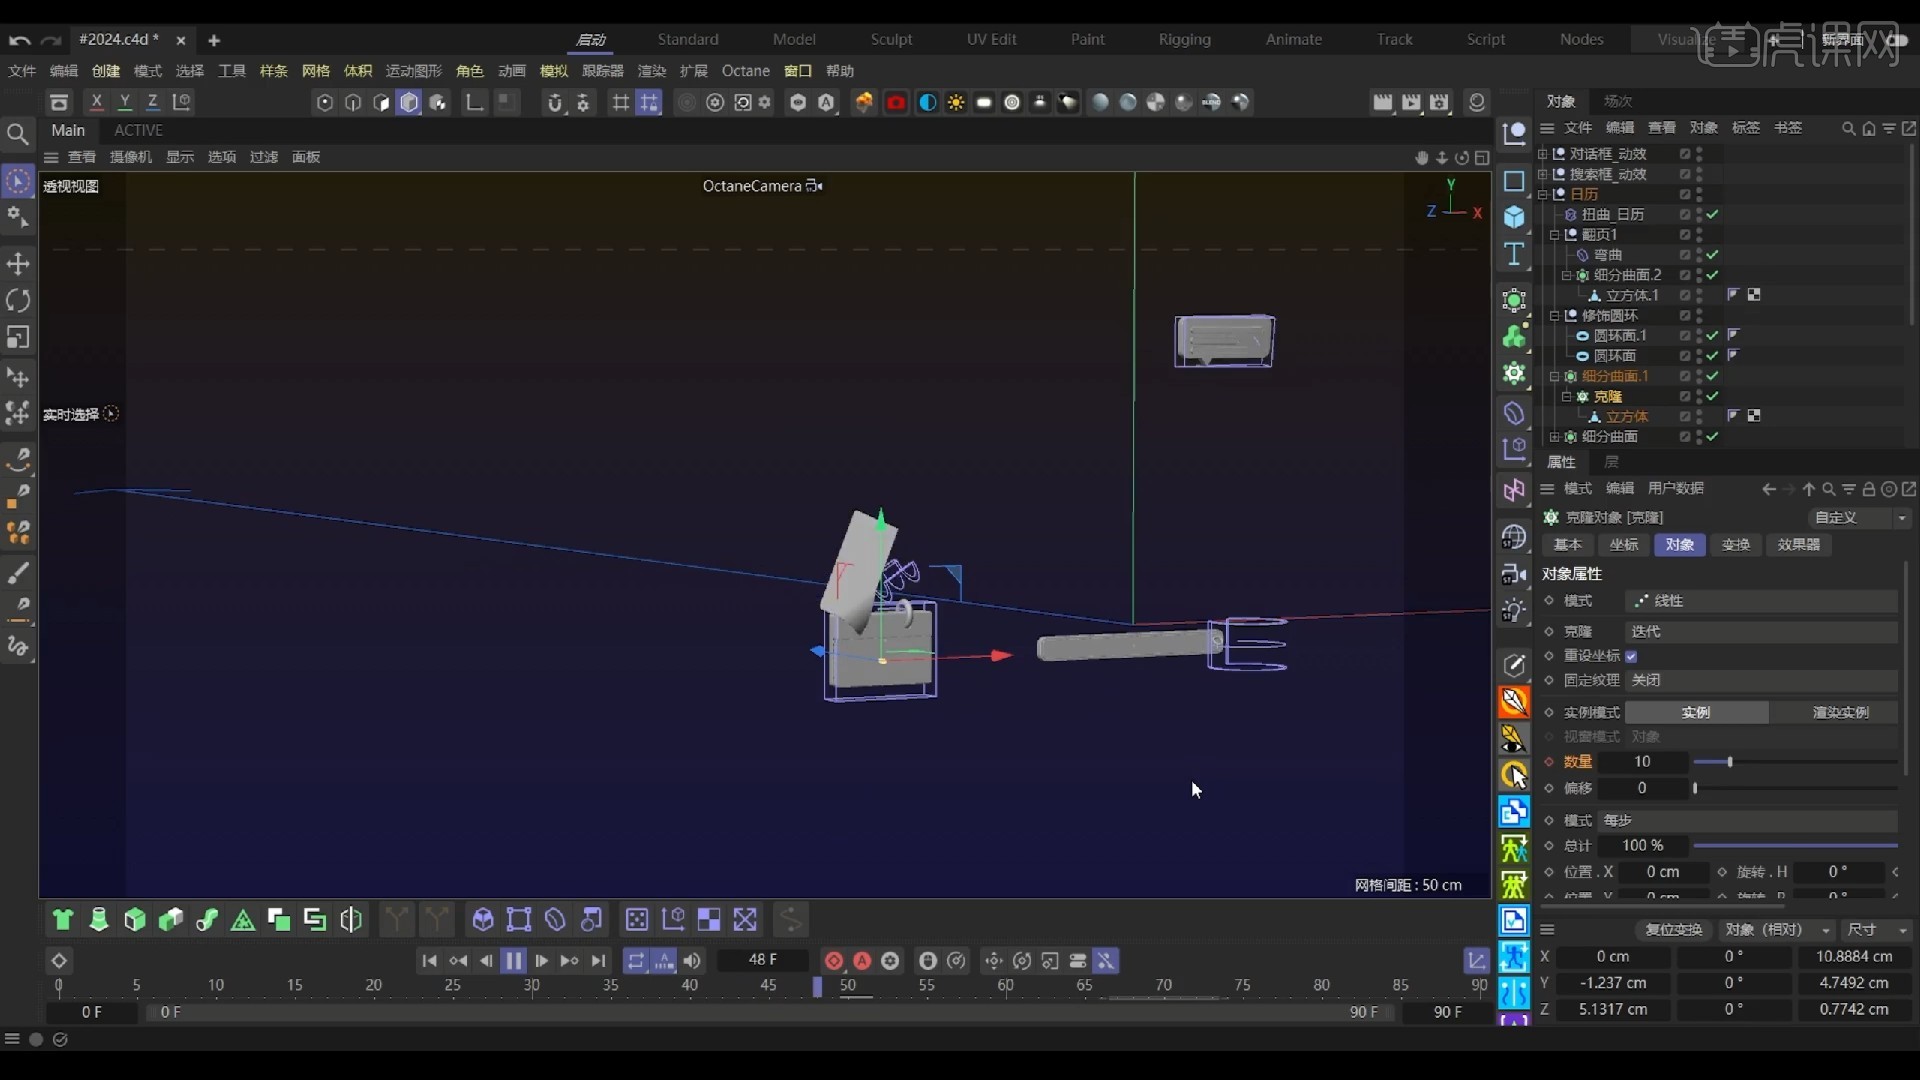Toggle Y axis lock
This screenshot has height=1080, width=1920.
coord(124,102)
